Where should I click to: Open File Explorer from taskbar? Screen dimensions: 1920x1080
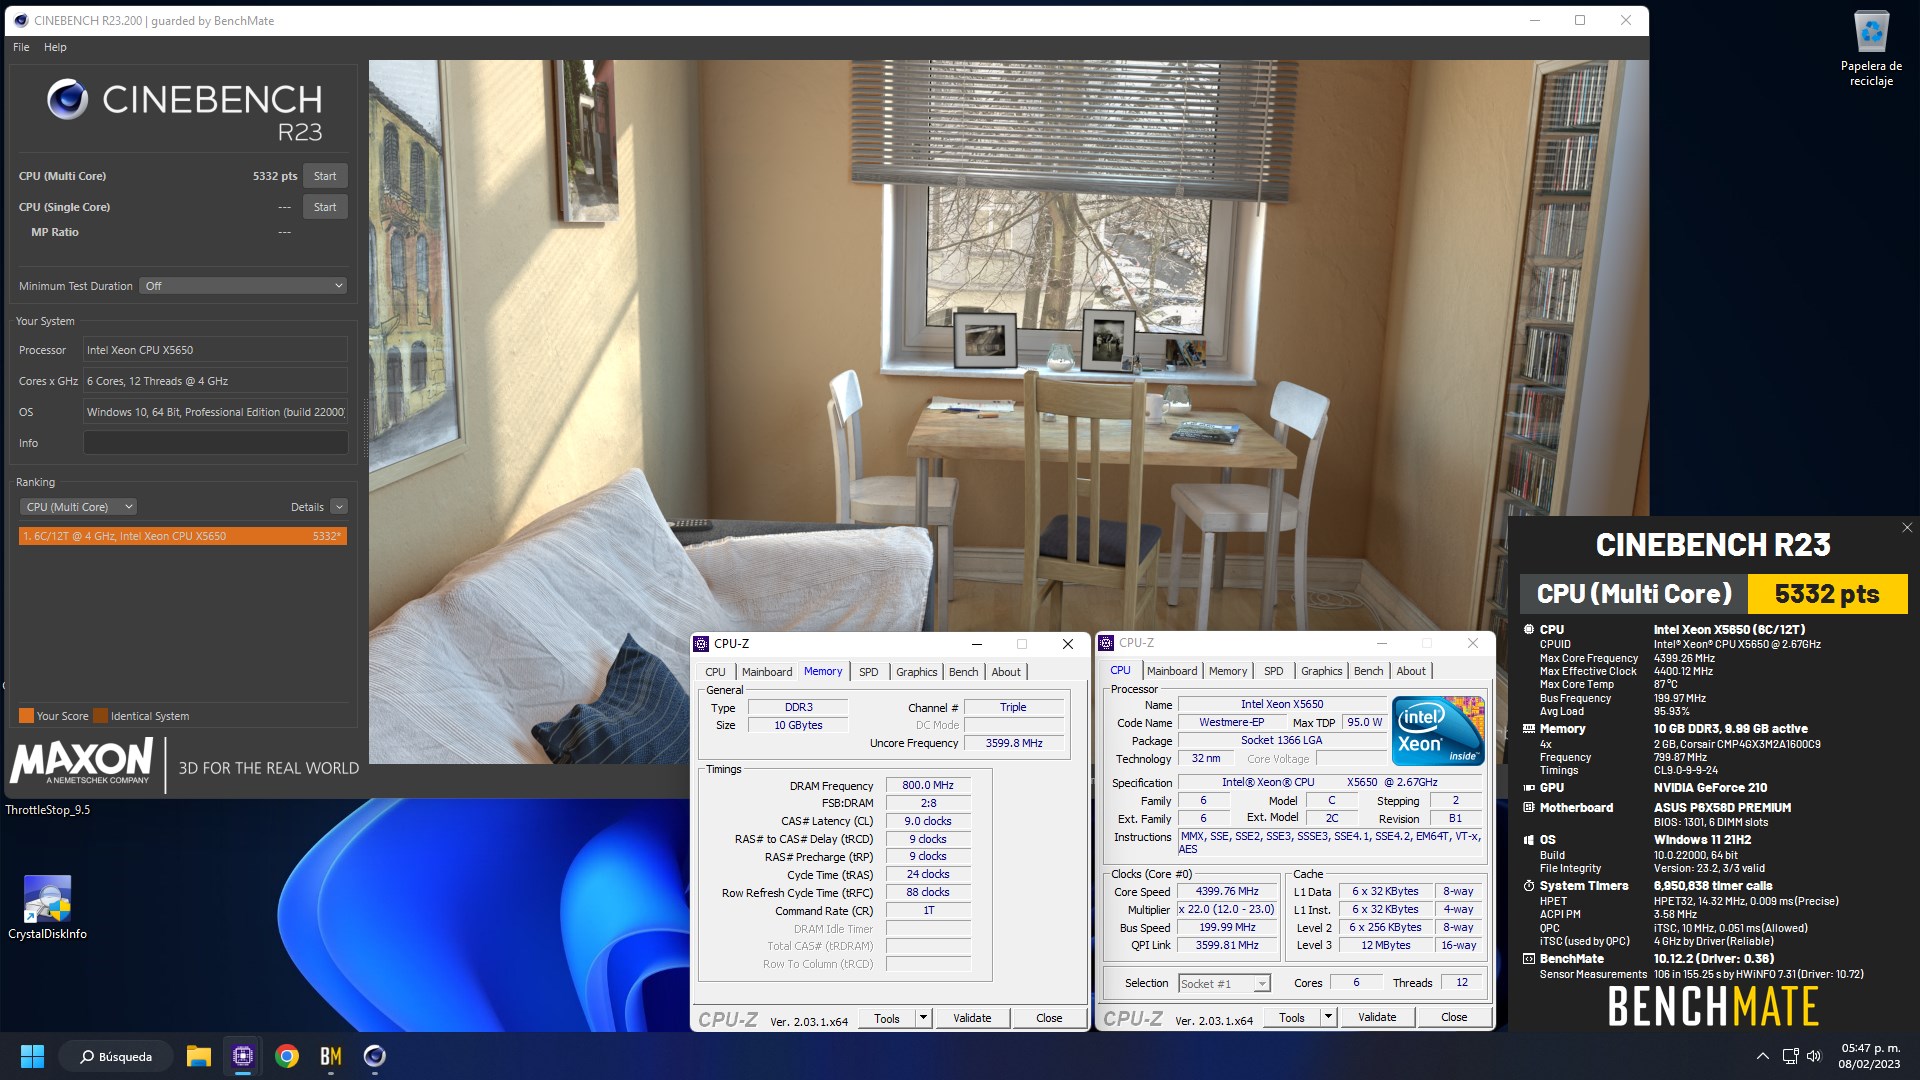point(198,1056)
